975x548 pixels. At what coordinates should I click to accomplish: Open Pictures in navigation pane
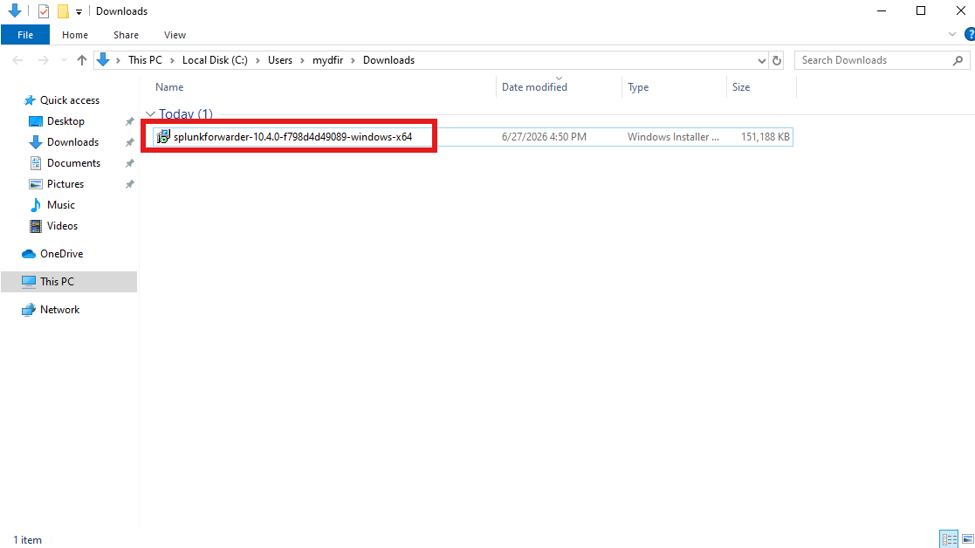(65, 184)
